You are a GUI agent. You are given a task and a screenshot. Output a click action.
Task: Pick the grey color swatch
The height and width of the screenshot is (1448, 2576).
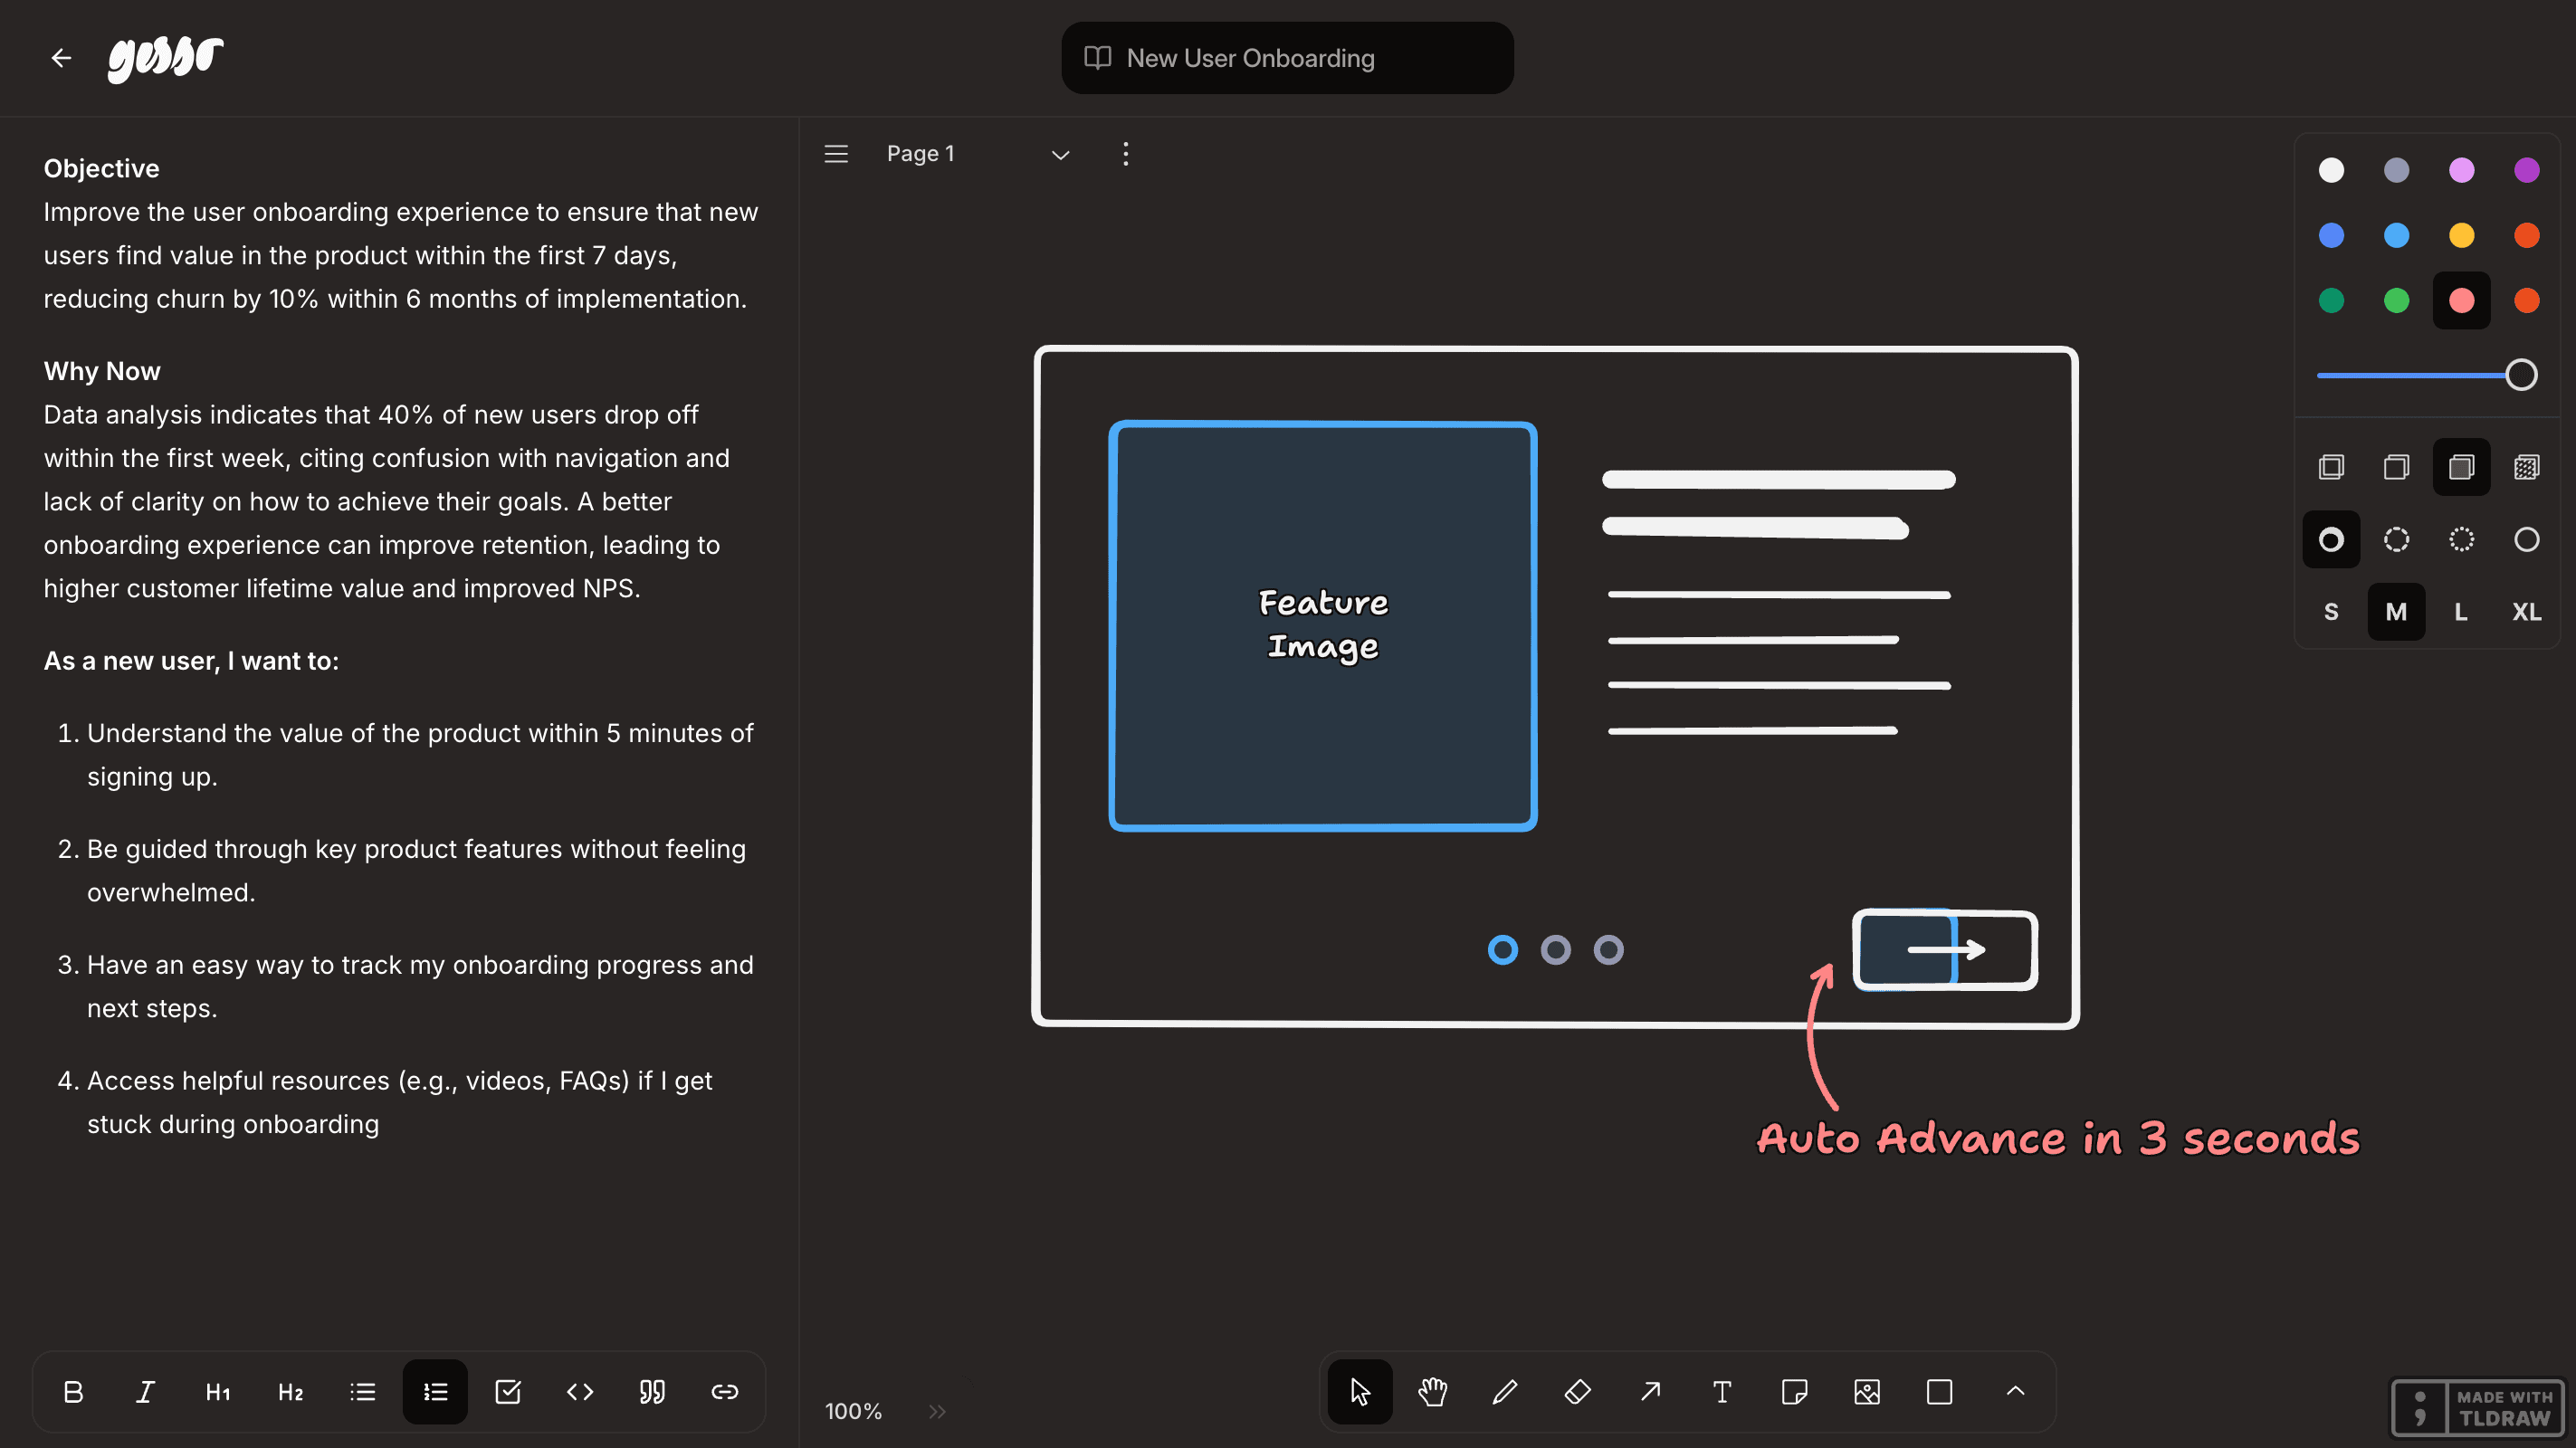point(2396,170)
